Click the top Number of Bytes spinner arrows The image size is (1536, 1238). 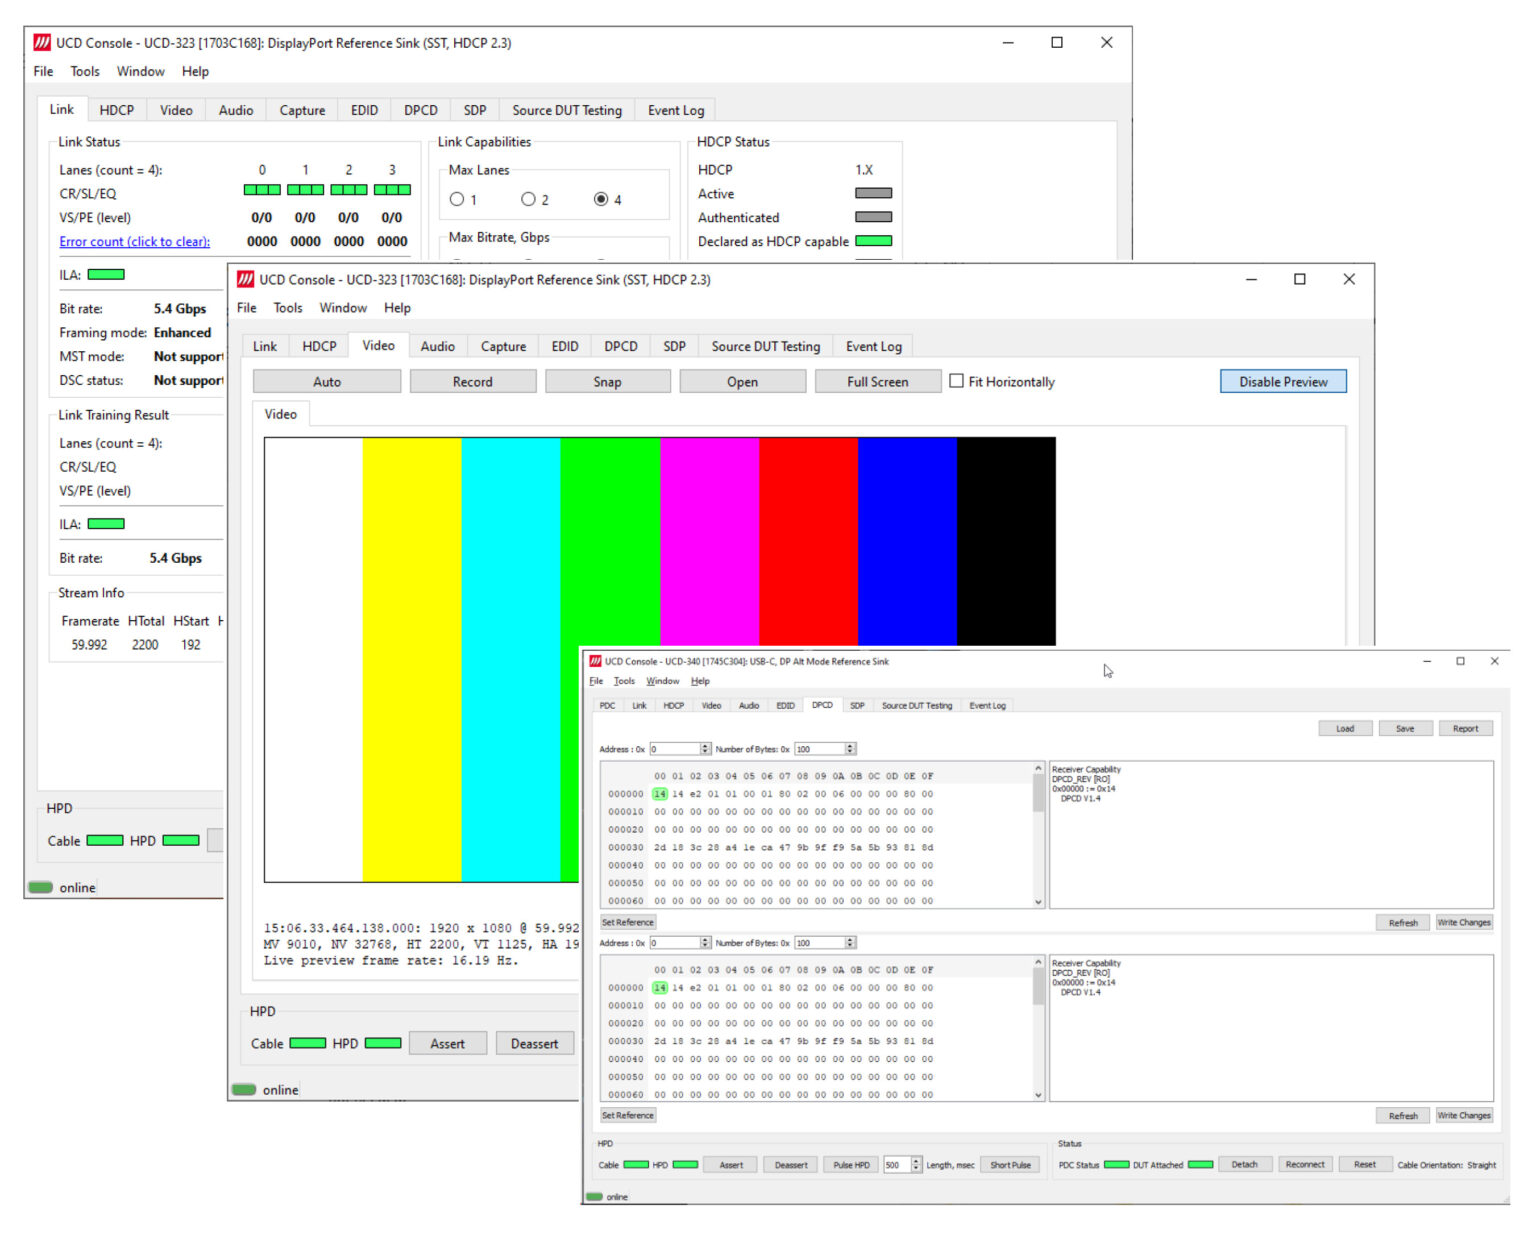pyautogui.click(x=850, y=749)
